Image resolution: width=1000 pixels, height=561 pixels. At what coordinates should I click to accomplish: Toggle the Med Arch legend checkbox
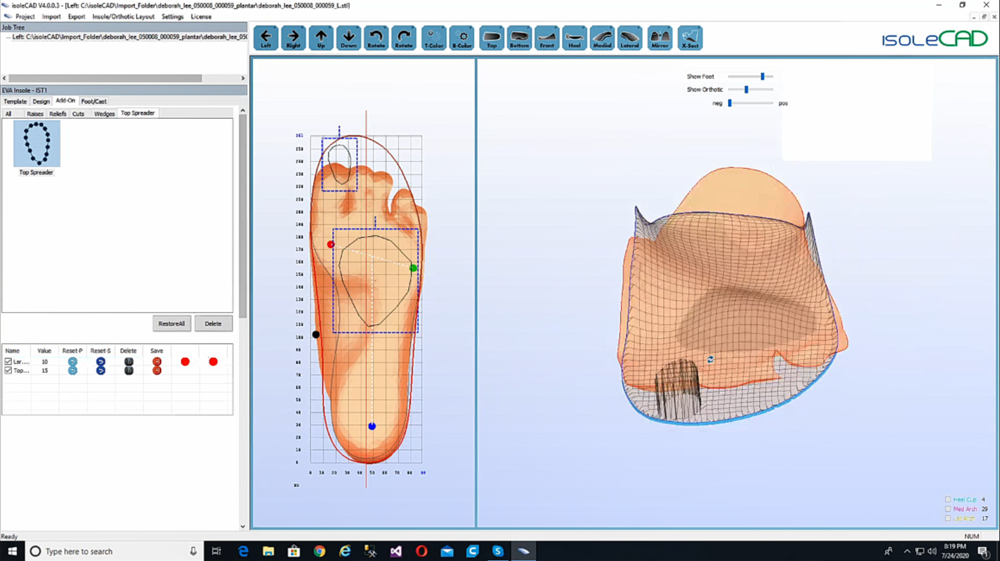948,509
